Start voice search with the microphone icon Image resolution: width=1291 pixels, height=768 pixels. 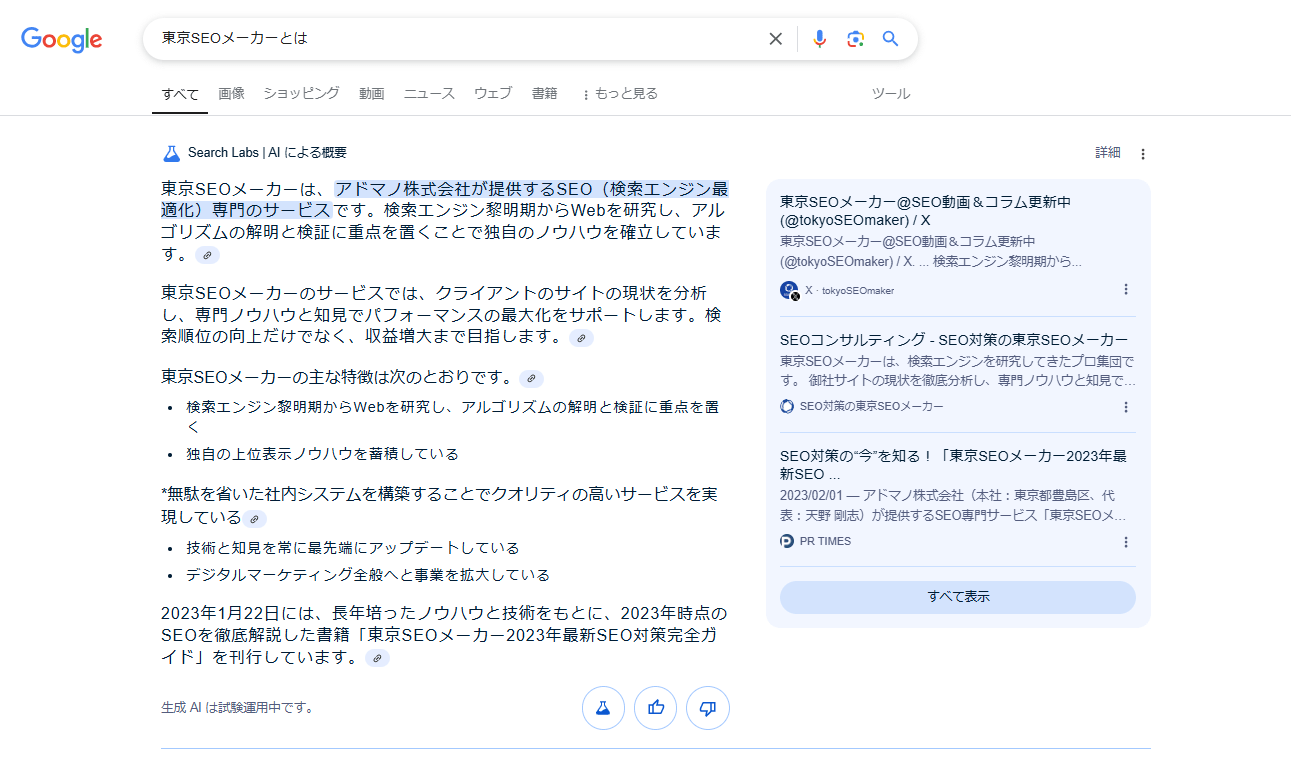pyautogui.click(x=820, y=39)
